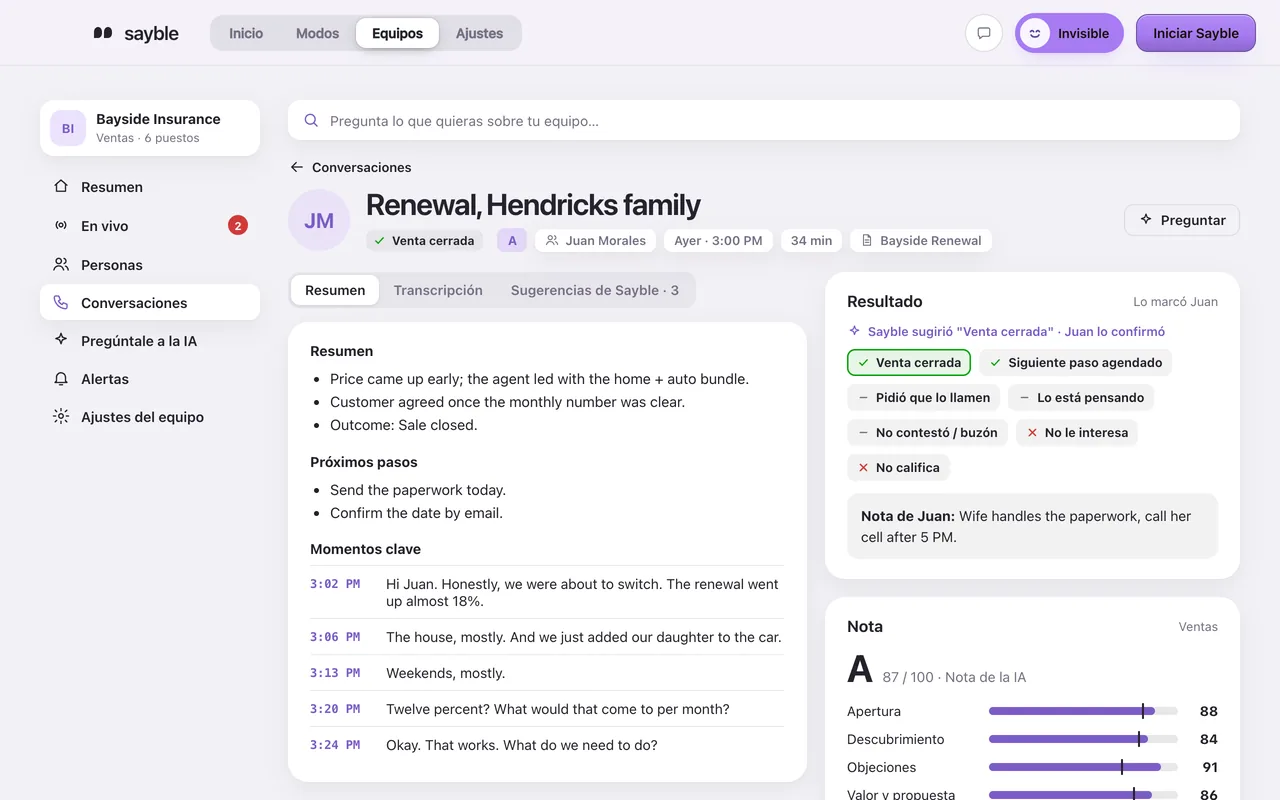Mark outcome as Lo está pensando
Screen dimensions: 1280x800
tap(1081, 397)
